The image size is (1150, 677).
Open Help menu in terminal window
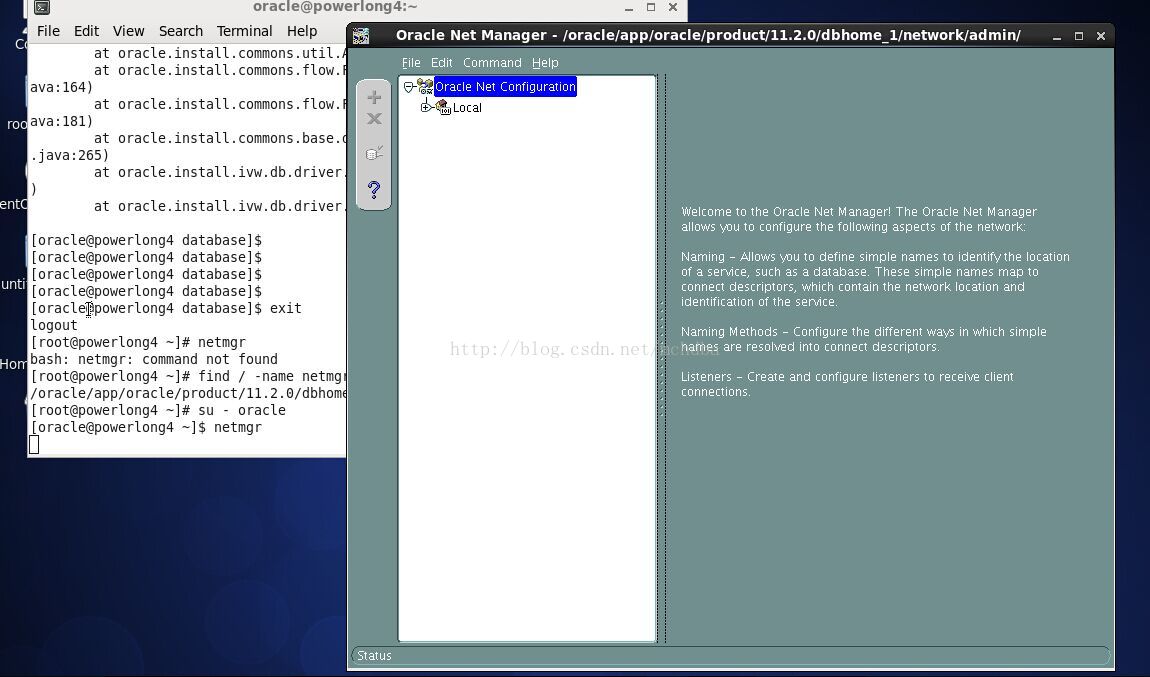(x=301, y=31)
